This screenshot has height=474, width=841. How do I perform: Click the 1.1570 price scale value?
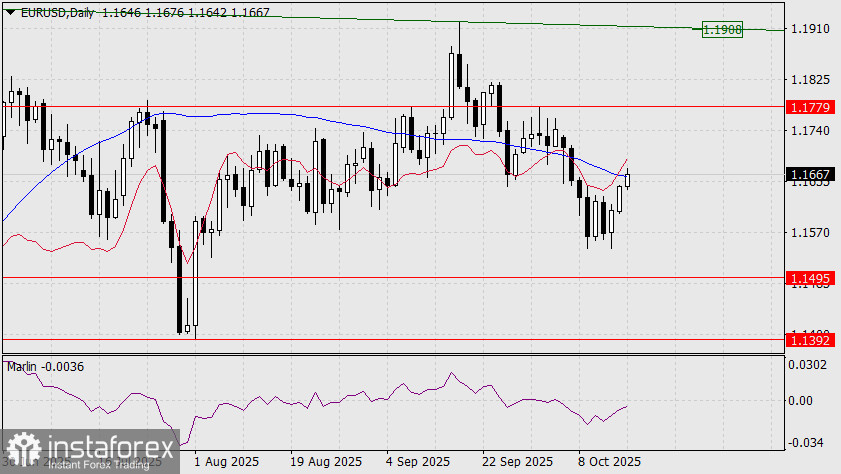click(810, 233)
